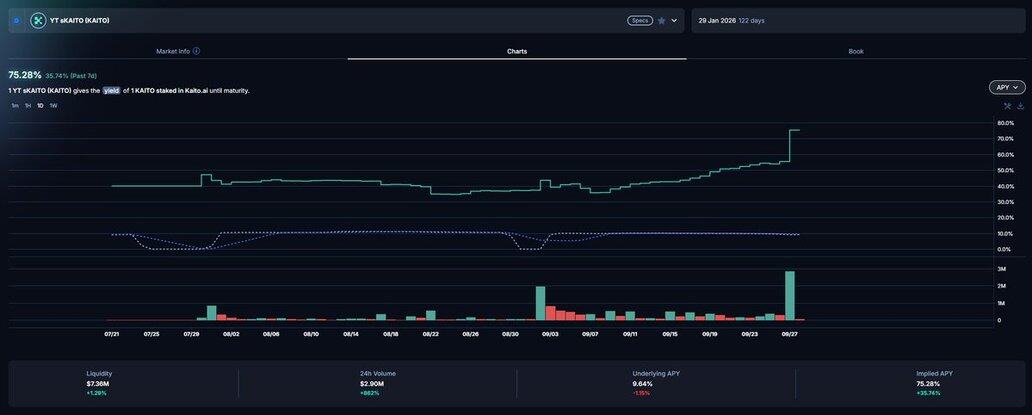
Task: Select the Charts tab
Action: (517, 51)
